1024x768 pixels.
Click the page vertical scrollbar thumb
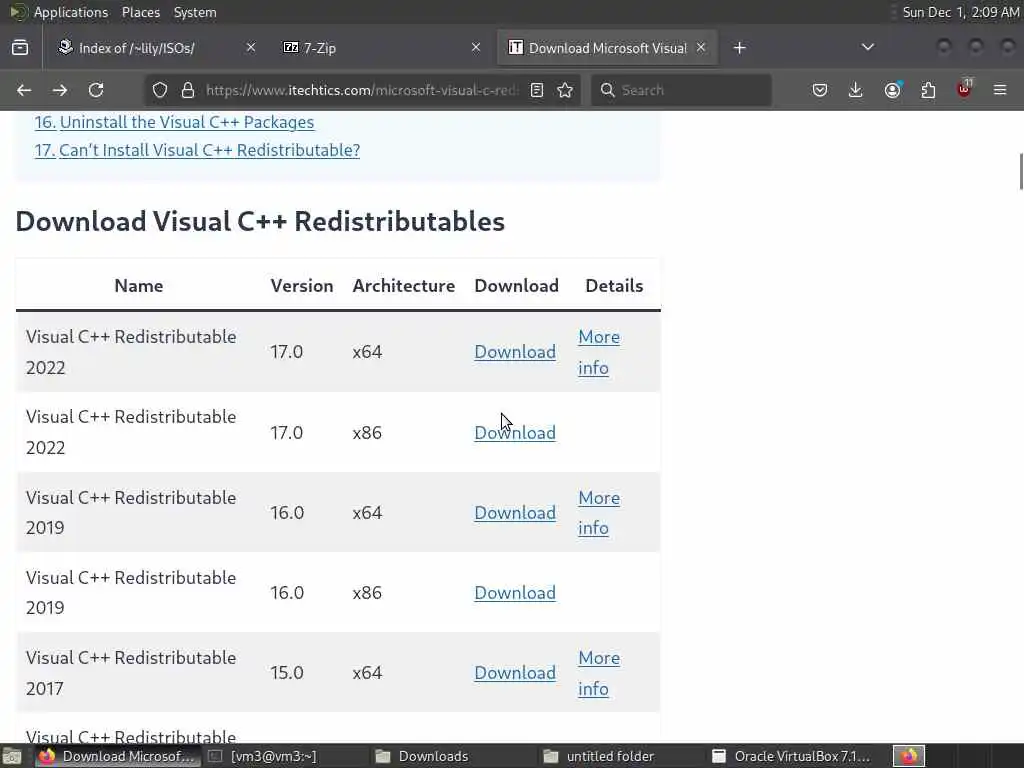tap(1021, 172)
